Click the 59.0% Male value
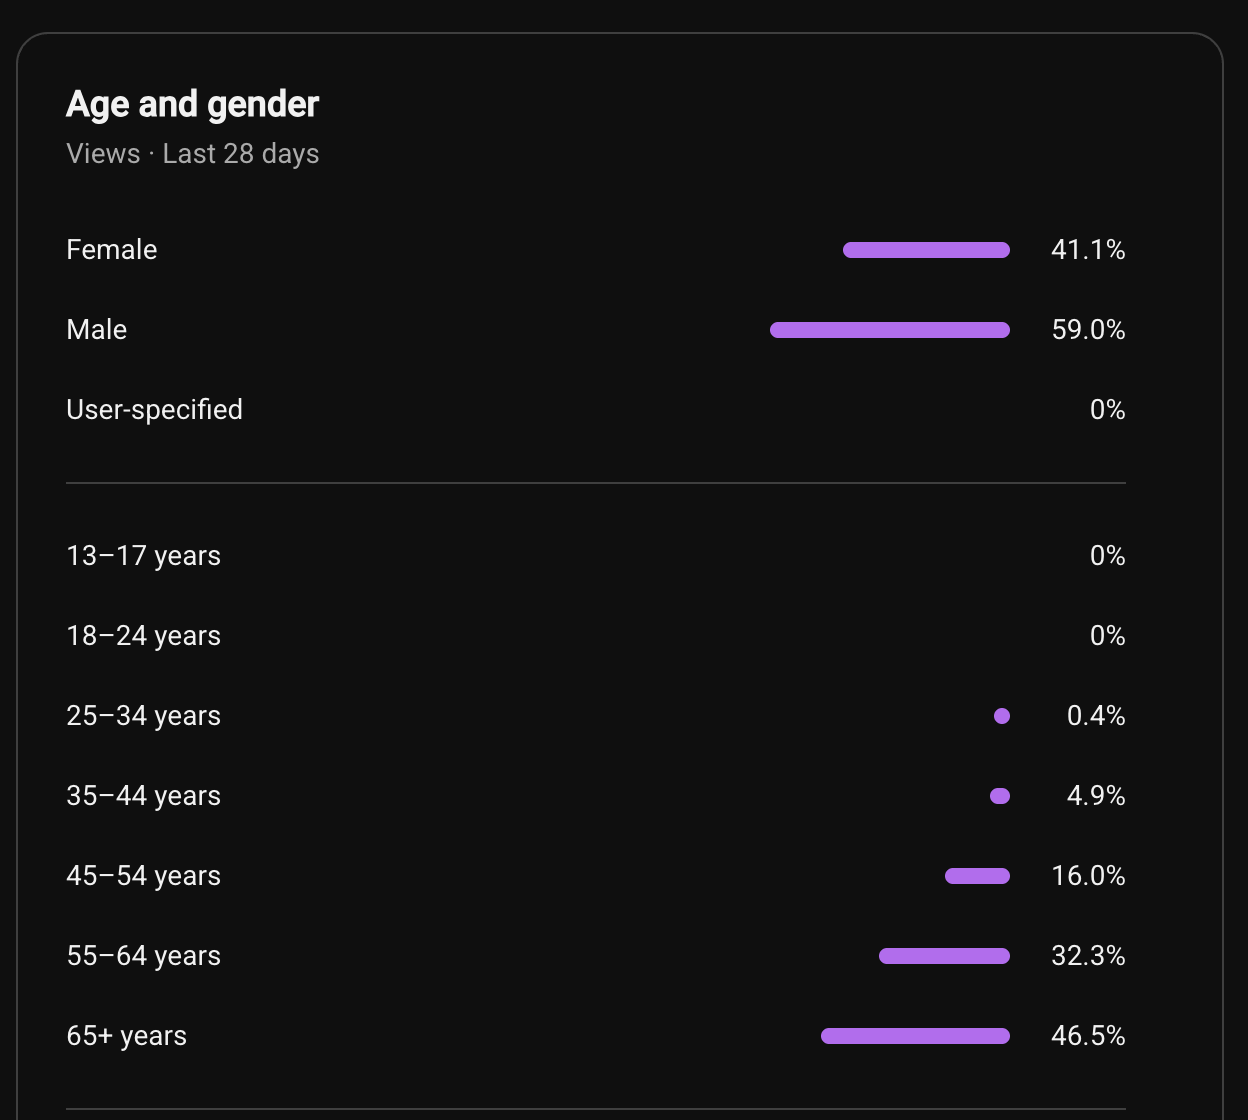Image resolution: width=1248 pixels, height=1120 pixels. tap(1088, 330)
